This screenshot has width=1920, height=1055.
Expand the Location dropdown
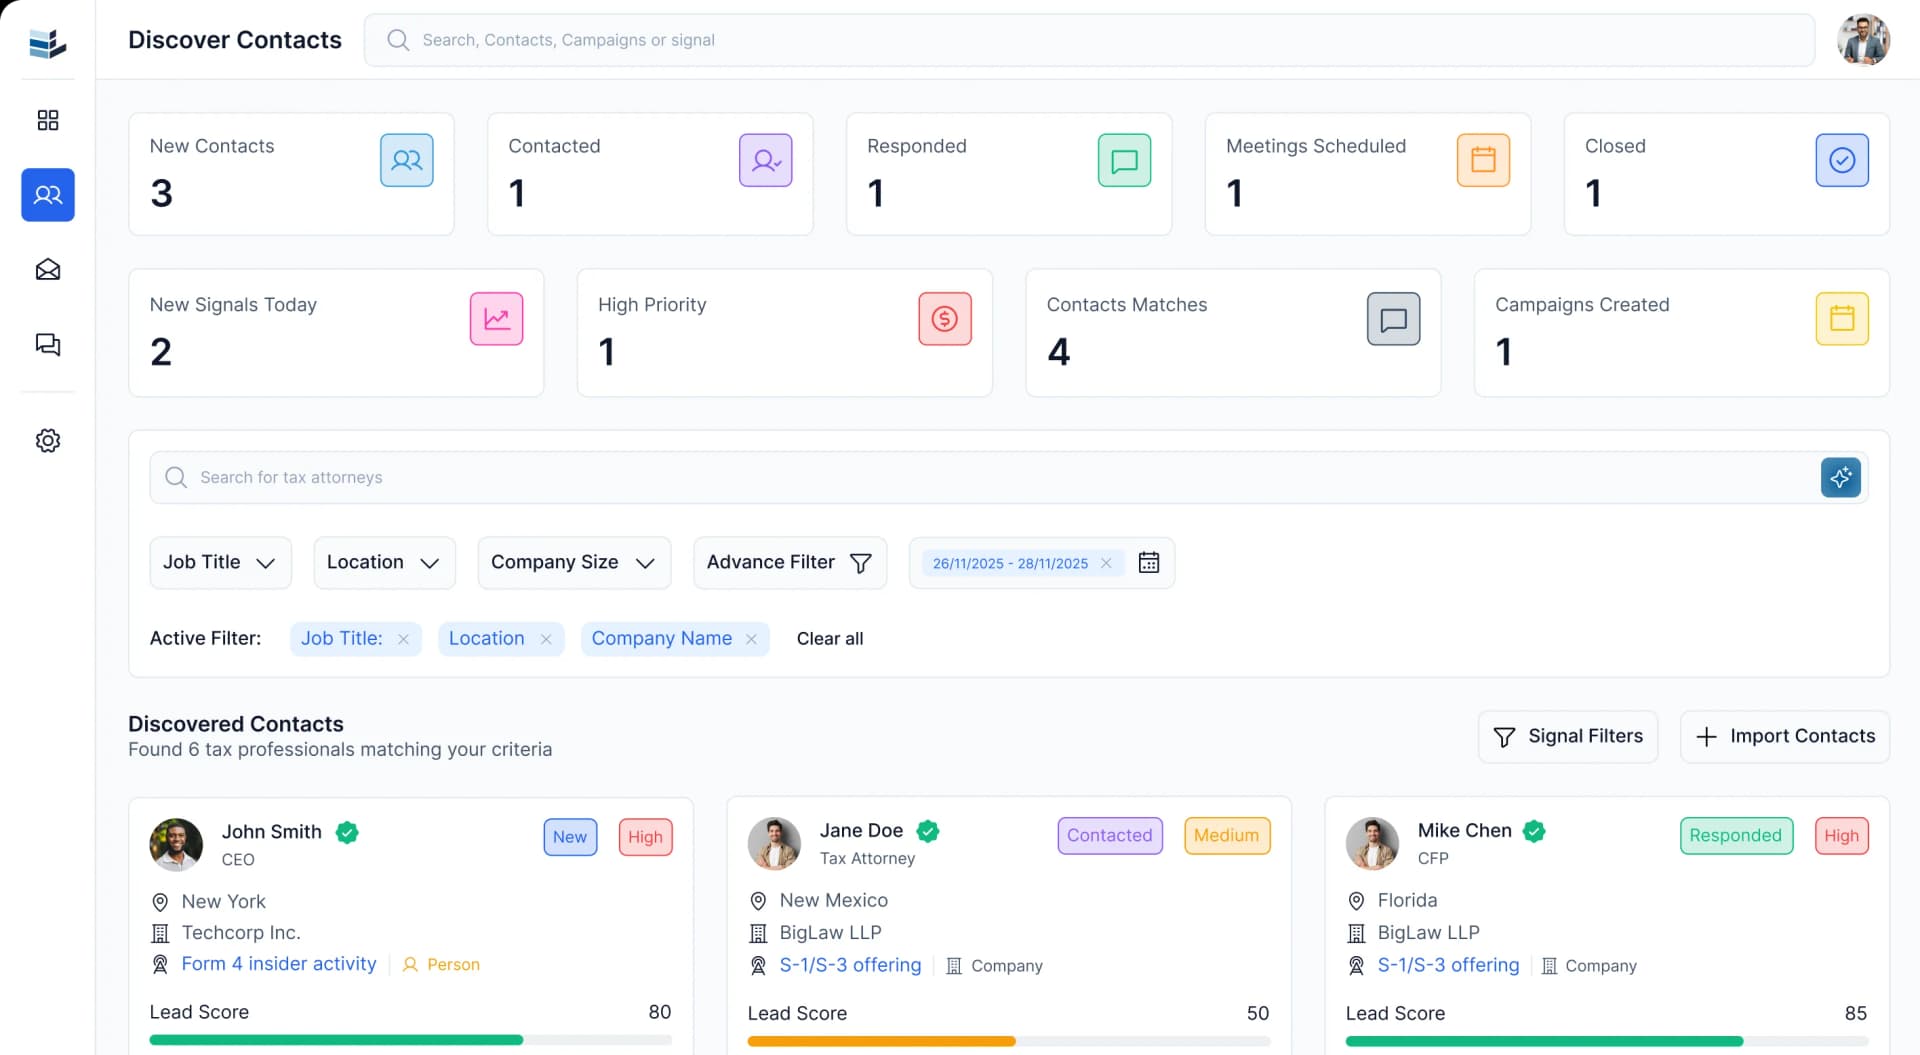(x=384, y=563)
